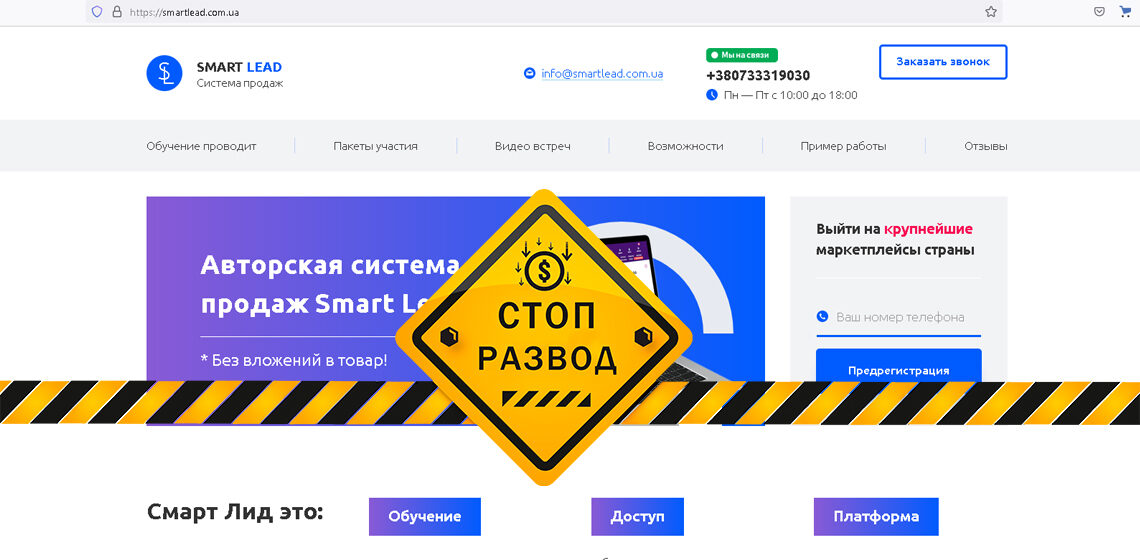1140x560 pixels.
Task: Click the address bar URL smartlead.com.ua
Action: (185, 12)
